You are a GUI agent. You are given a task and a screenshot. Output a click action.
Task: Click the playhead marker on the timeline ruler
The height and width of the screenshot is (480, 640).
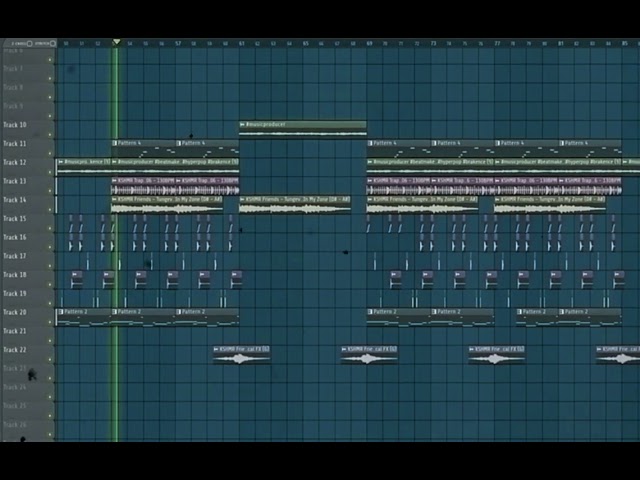tap(116, 42)
